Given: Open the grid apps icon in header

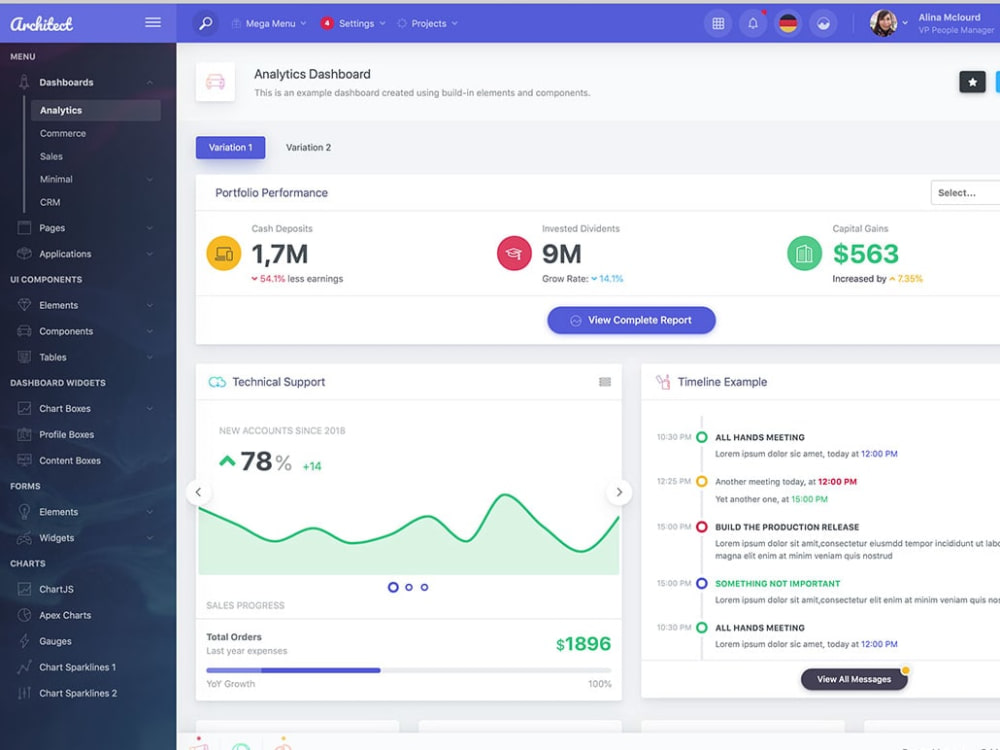Looking at the screenshot, I should pyautogui.click(x=718, y=24).
